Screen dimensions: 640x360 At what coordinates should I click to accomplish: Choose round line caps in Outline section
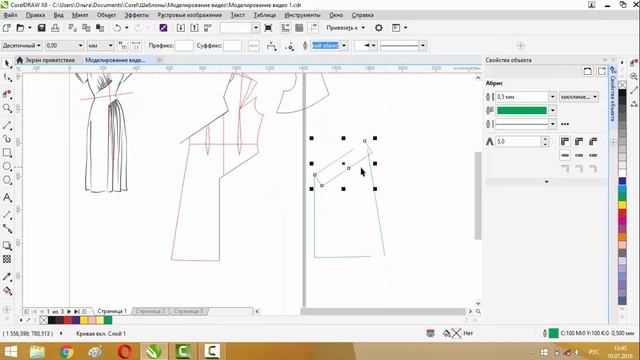(579, 155)
